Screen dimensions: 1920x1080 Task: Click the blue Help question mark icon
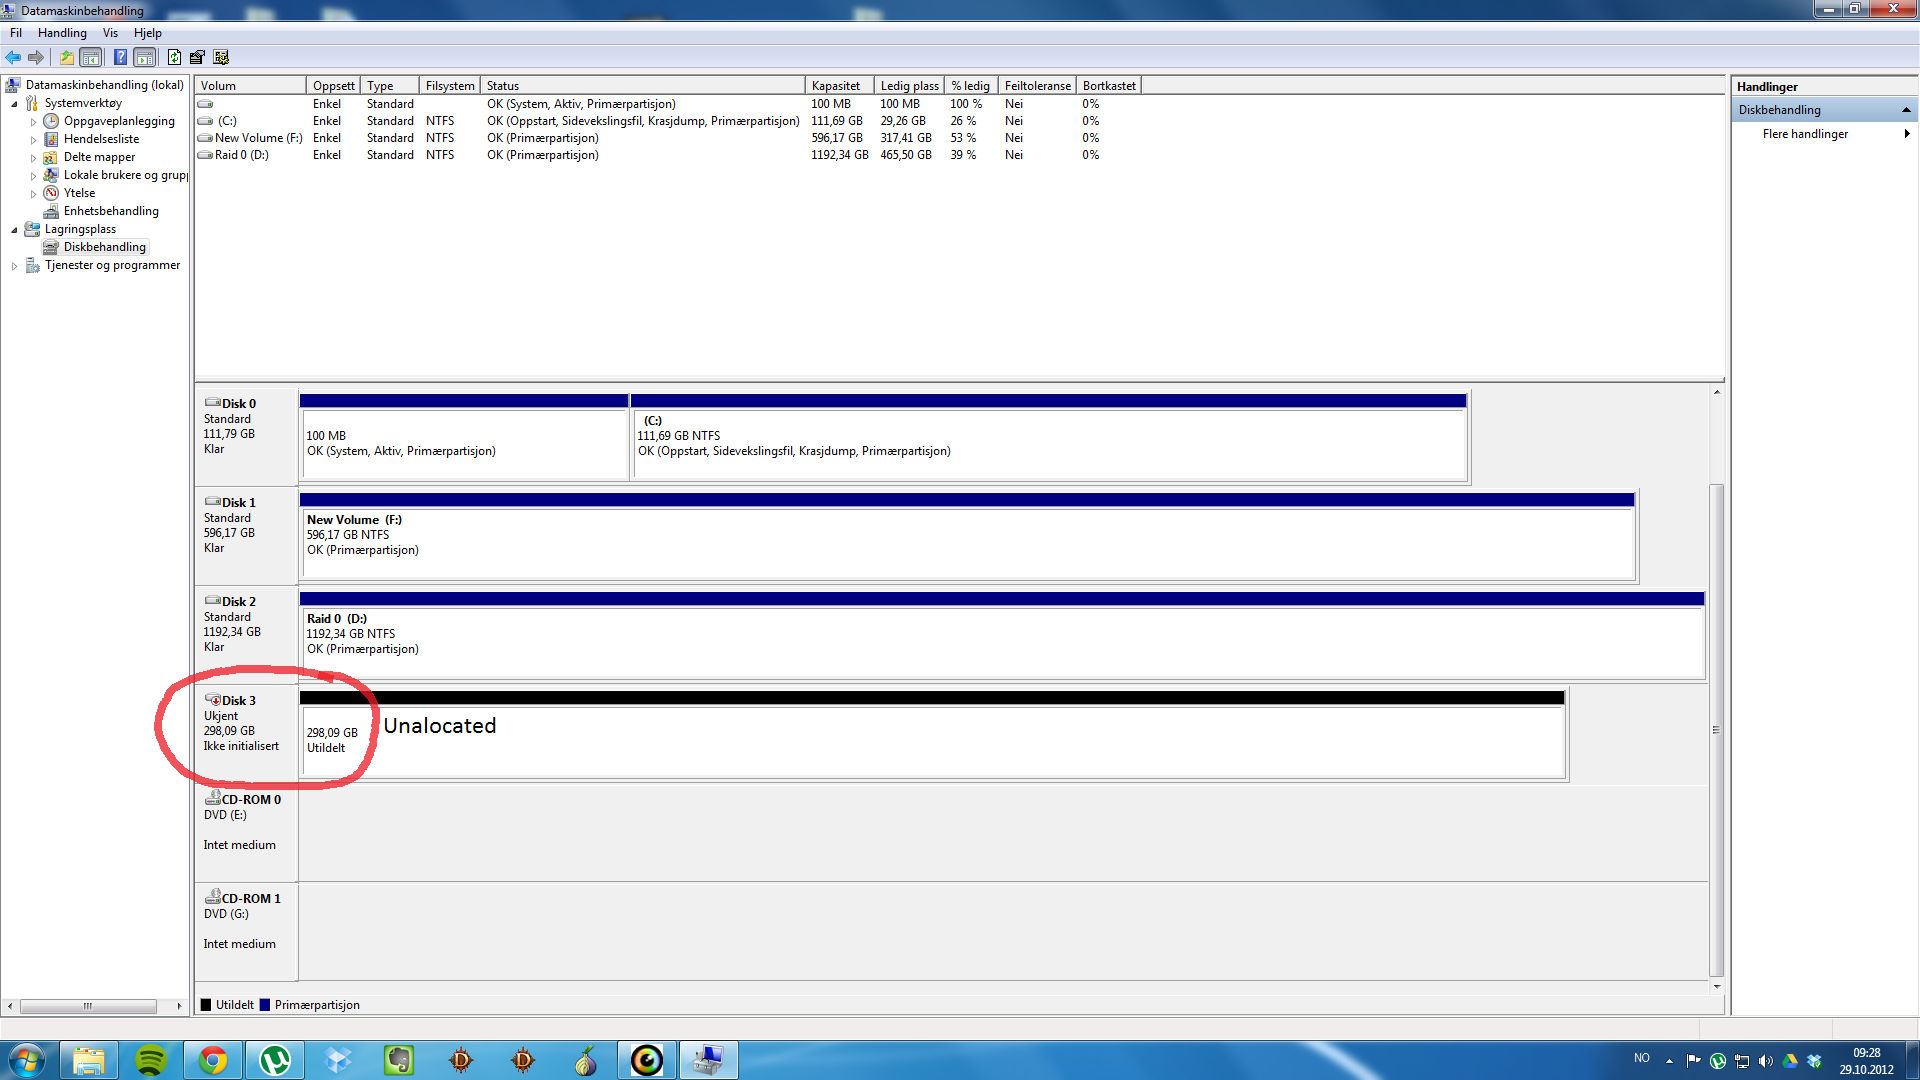(x=120, y=57)
